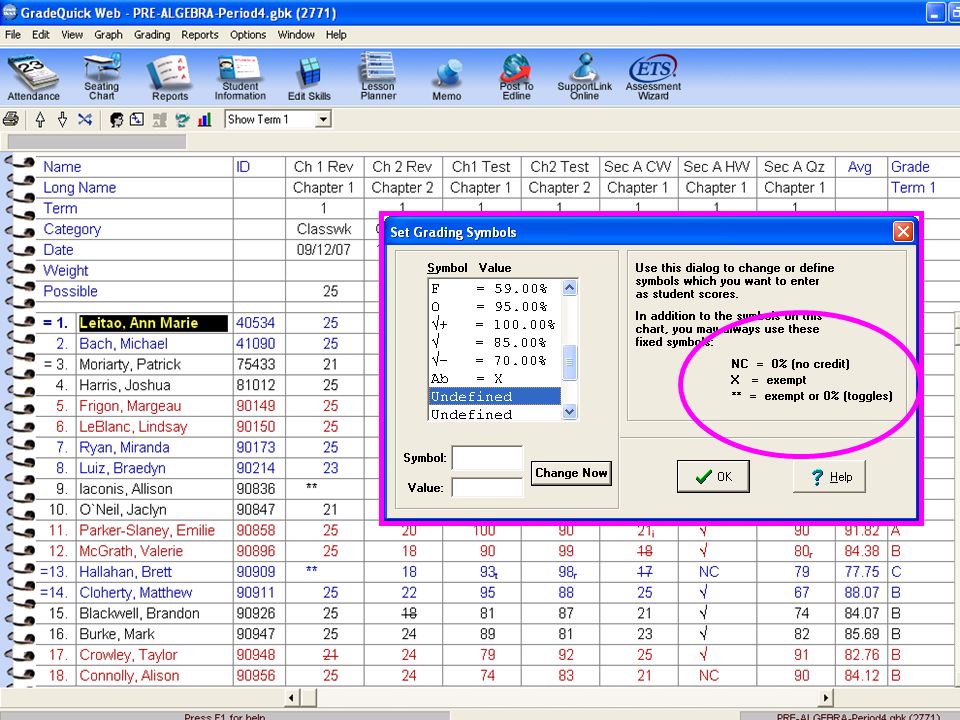960x720 pixels.
Task: Open the Show Term 1 dropdown
Action: click(x=323, y=119)
